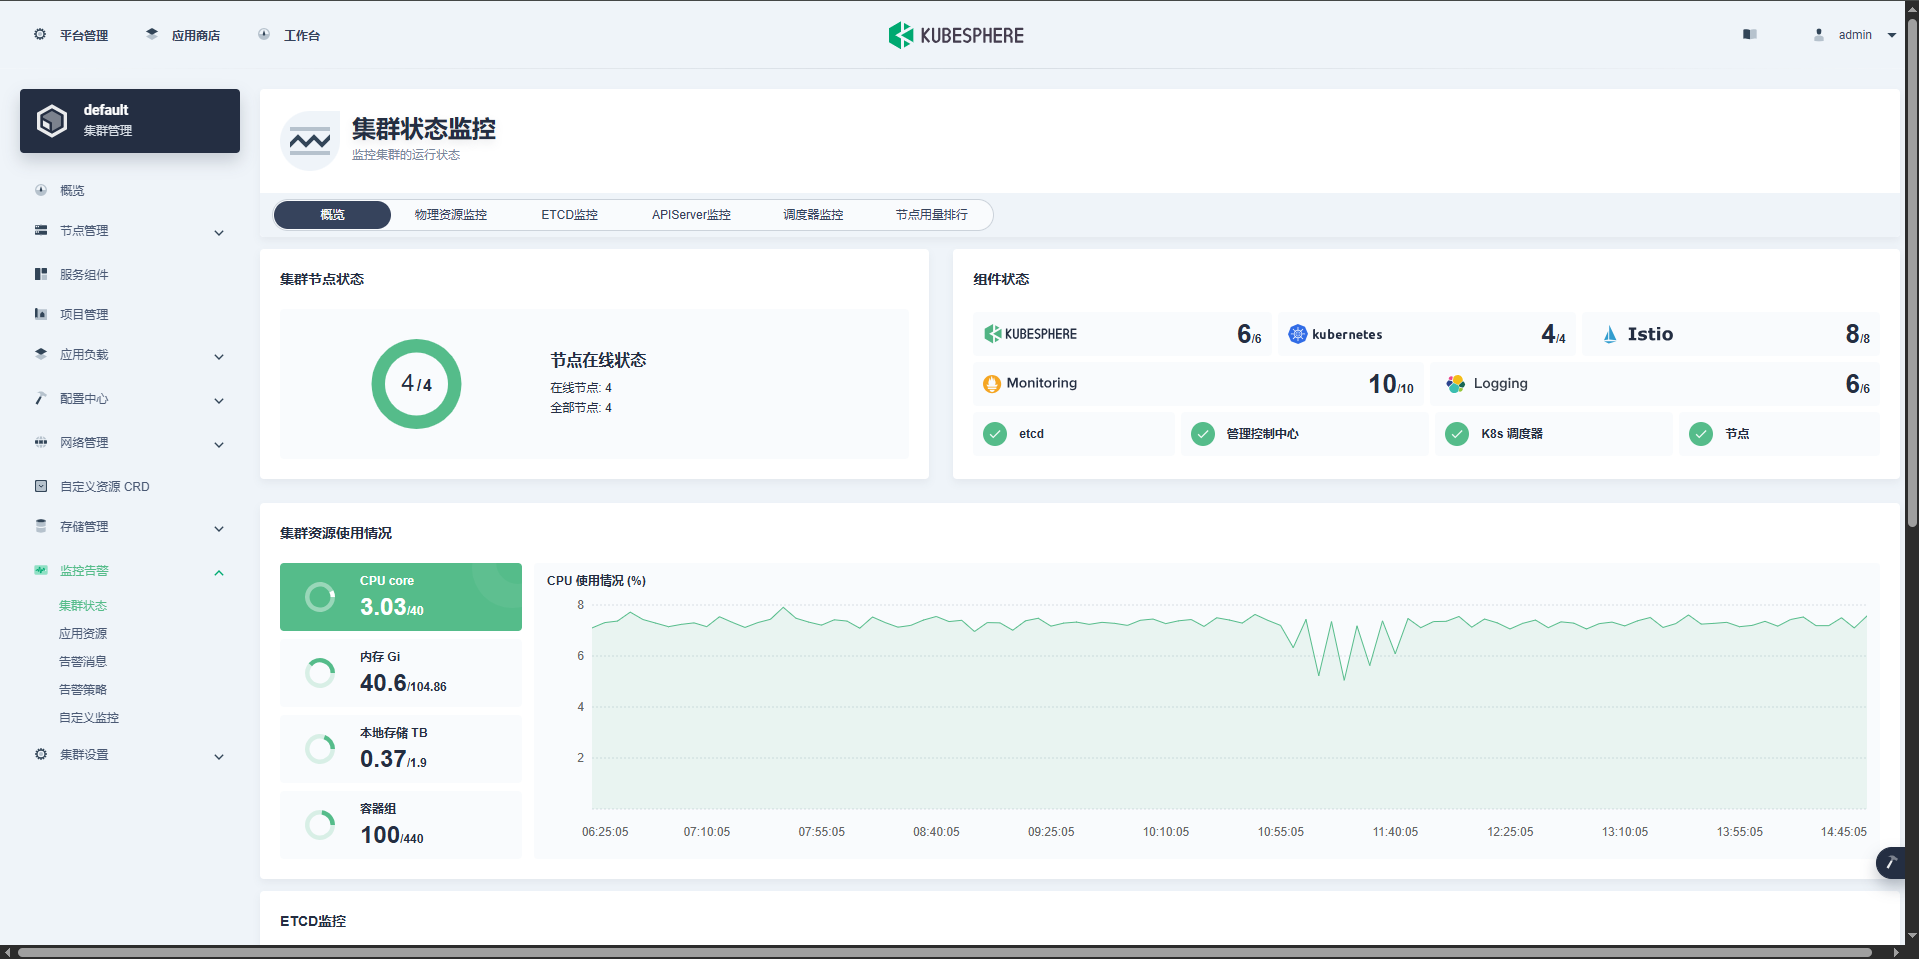Expand the 节点管理 chevron
This screenshot has width=1919, height=959.
(219, 233)
